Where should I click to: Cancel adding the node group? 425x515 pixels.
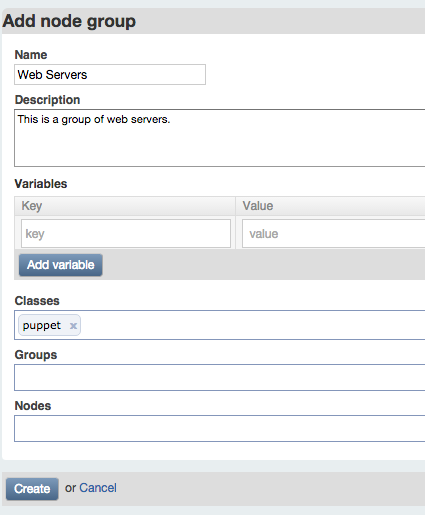[98, 488]
